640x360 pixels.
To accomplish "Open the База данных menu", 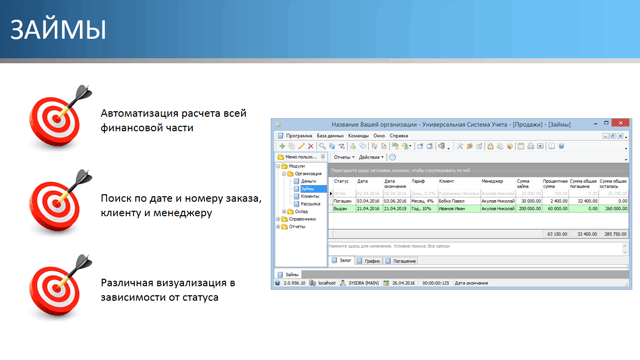I will 330,136.
